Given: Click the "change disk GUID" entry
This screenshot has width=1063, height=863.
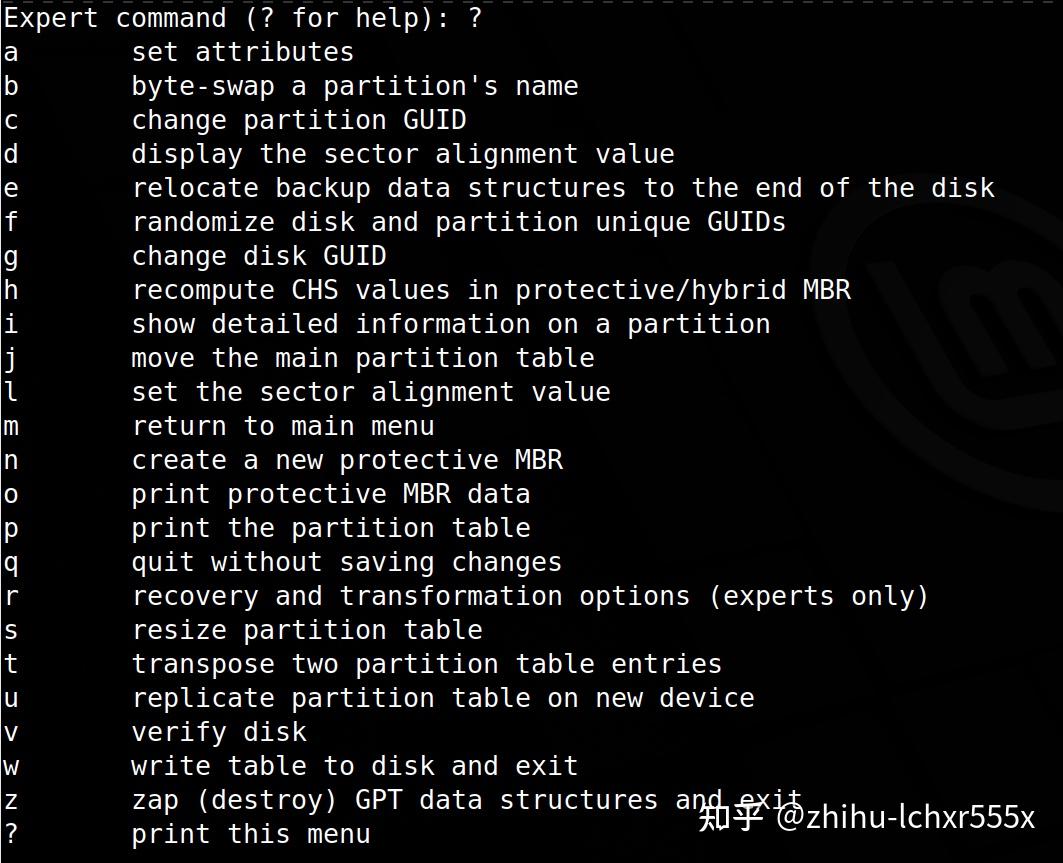Looking at the screenshot, I should 258,256.
